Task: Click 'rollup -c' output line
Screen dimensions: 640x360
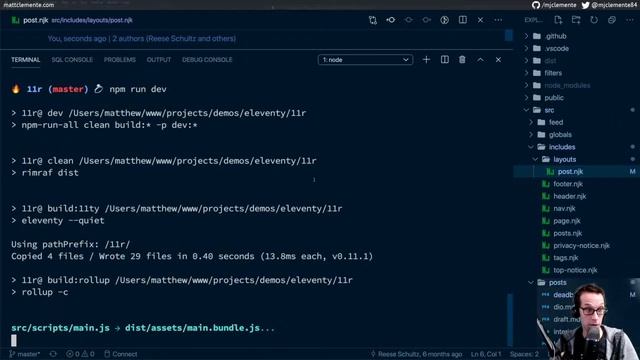Action: [x=45, y=292]
